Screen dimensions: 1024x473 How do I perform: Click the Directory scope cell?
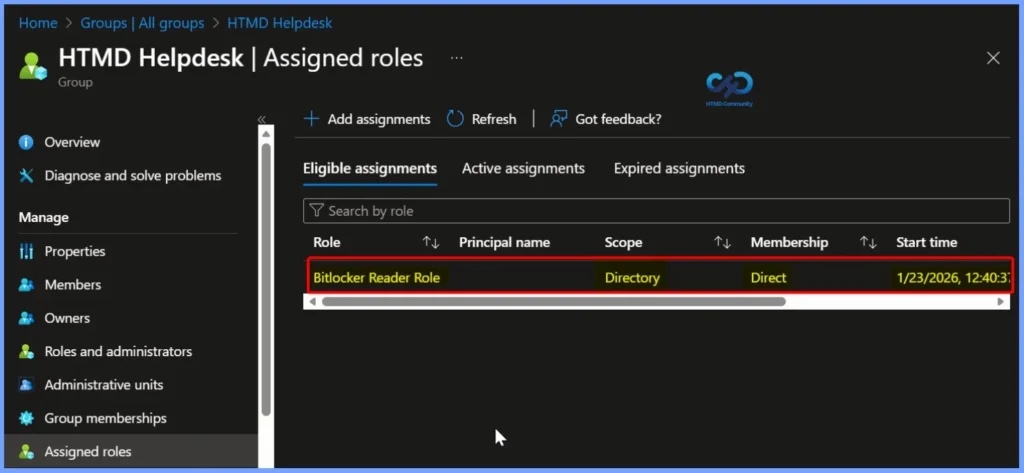[632, 278]
